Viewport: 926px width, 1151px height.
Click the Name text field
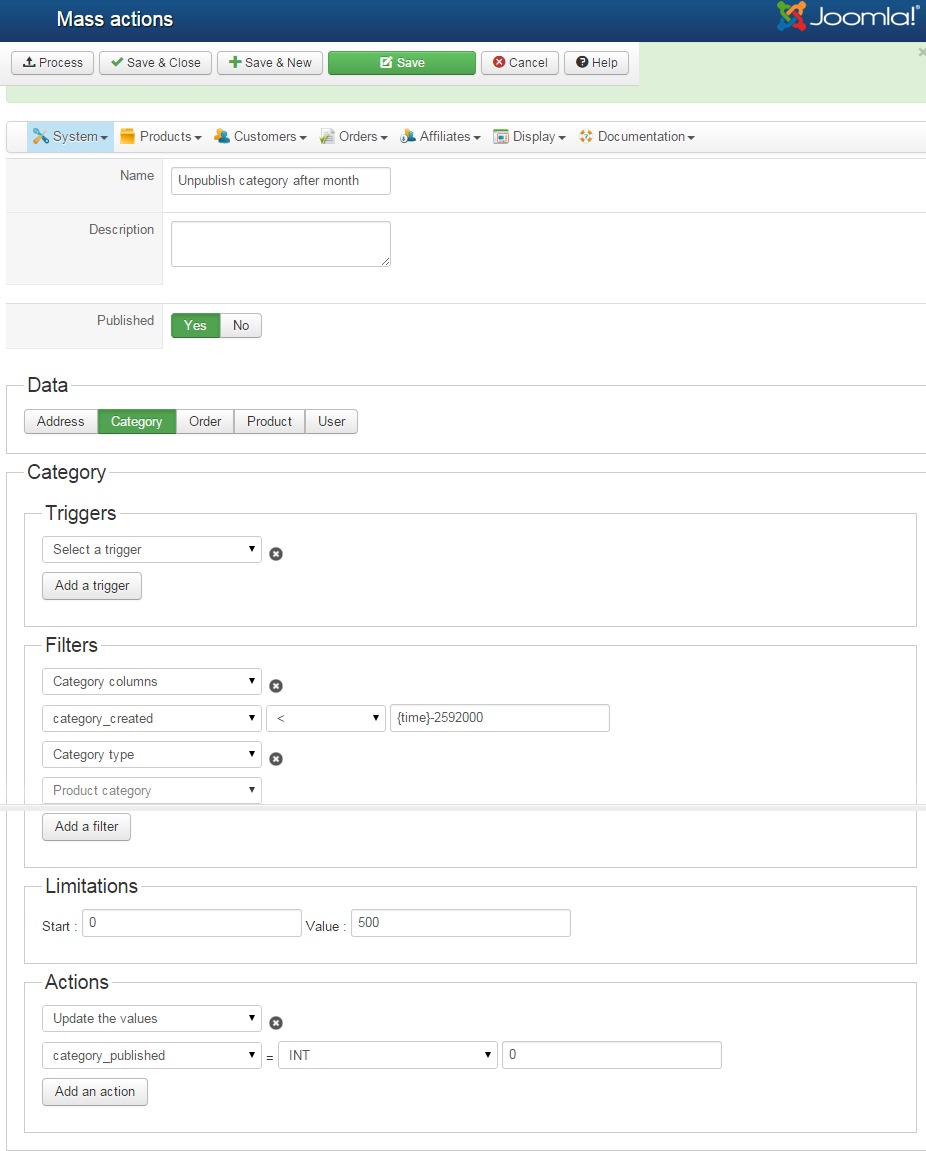[281, 181]
